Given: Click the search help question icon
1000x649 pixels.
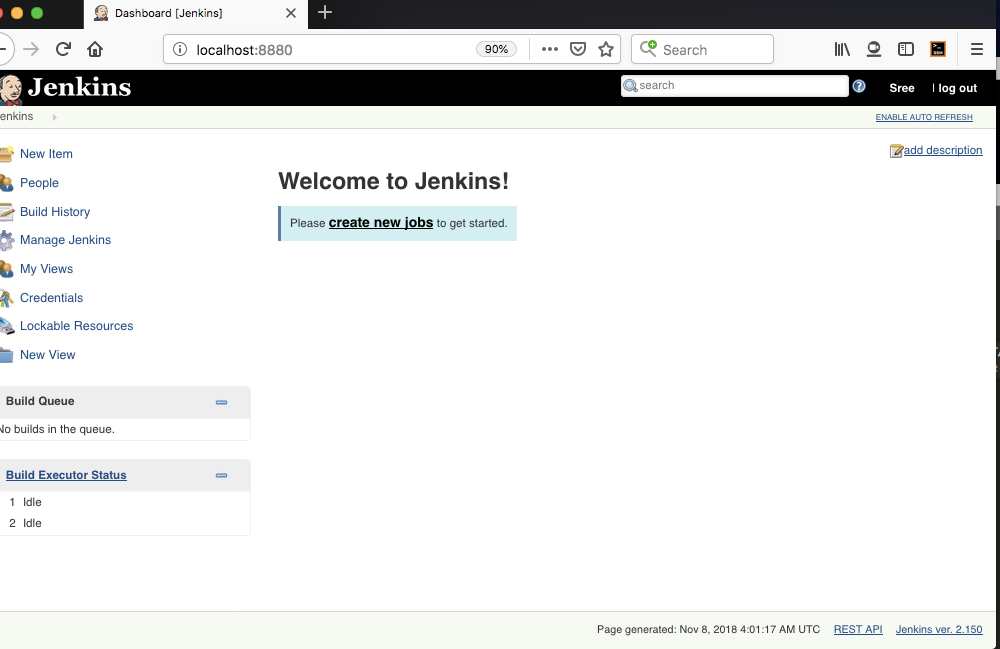Looking at the screenshot, I should 859,86.
